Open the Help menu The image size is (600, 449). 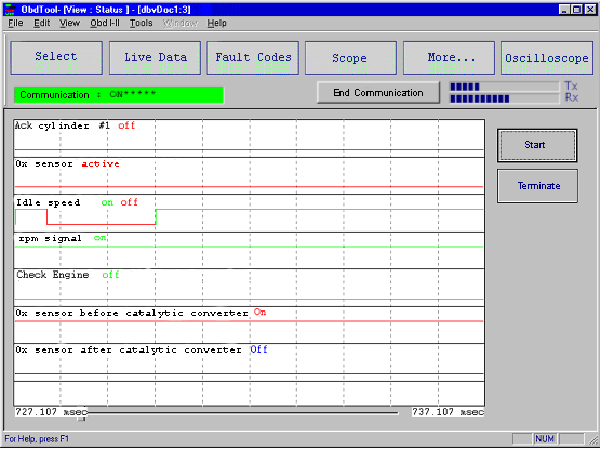(217, 23)
